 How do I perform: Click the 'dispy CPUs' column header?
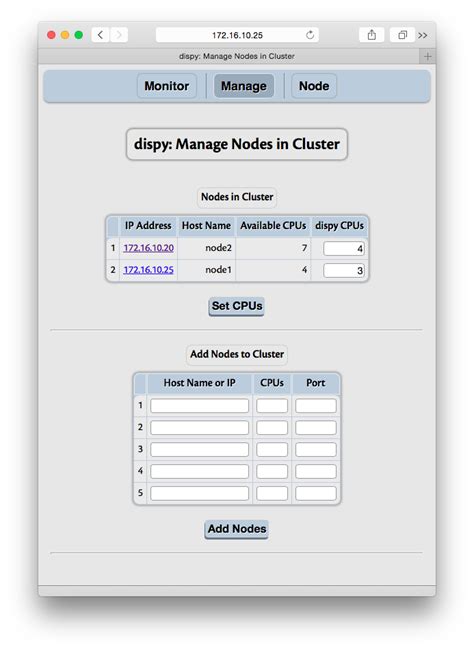click(340, 226)
